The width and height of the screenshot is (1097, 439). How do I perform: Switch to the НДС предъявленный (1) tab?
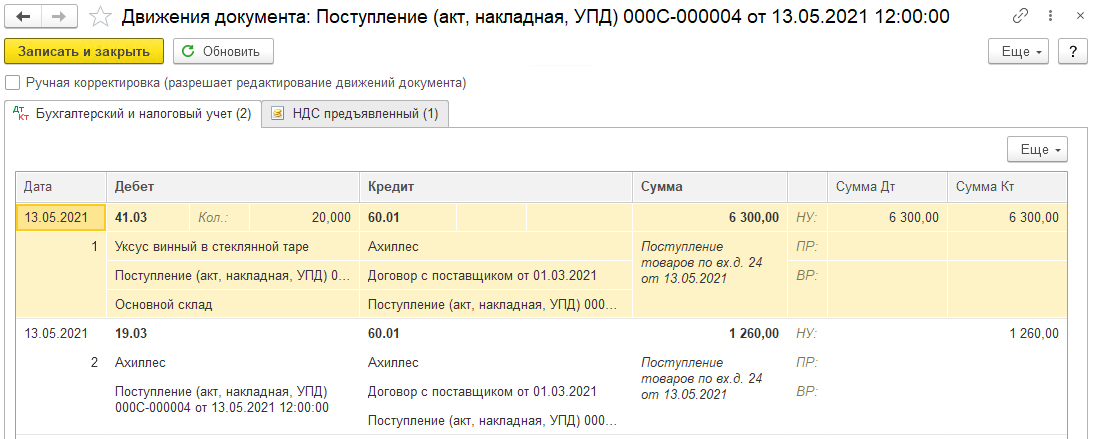pyautogui.click(x=355, y=113)
